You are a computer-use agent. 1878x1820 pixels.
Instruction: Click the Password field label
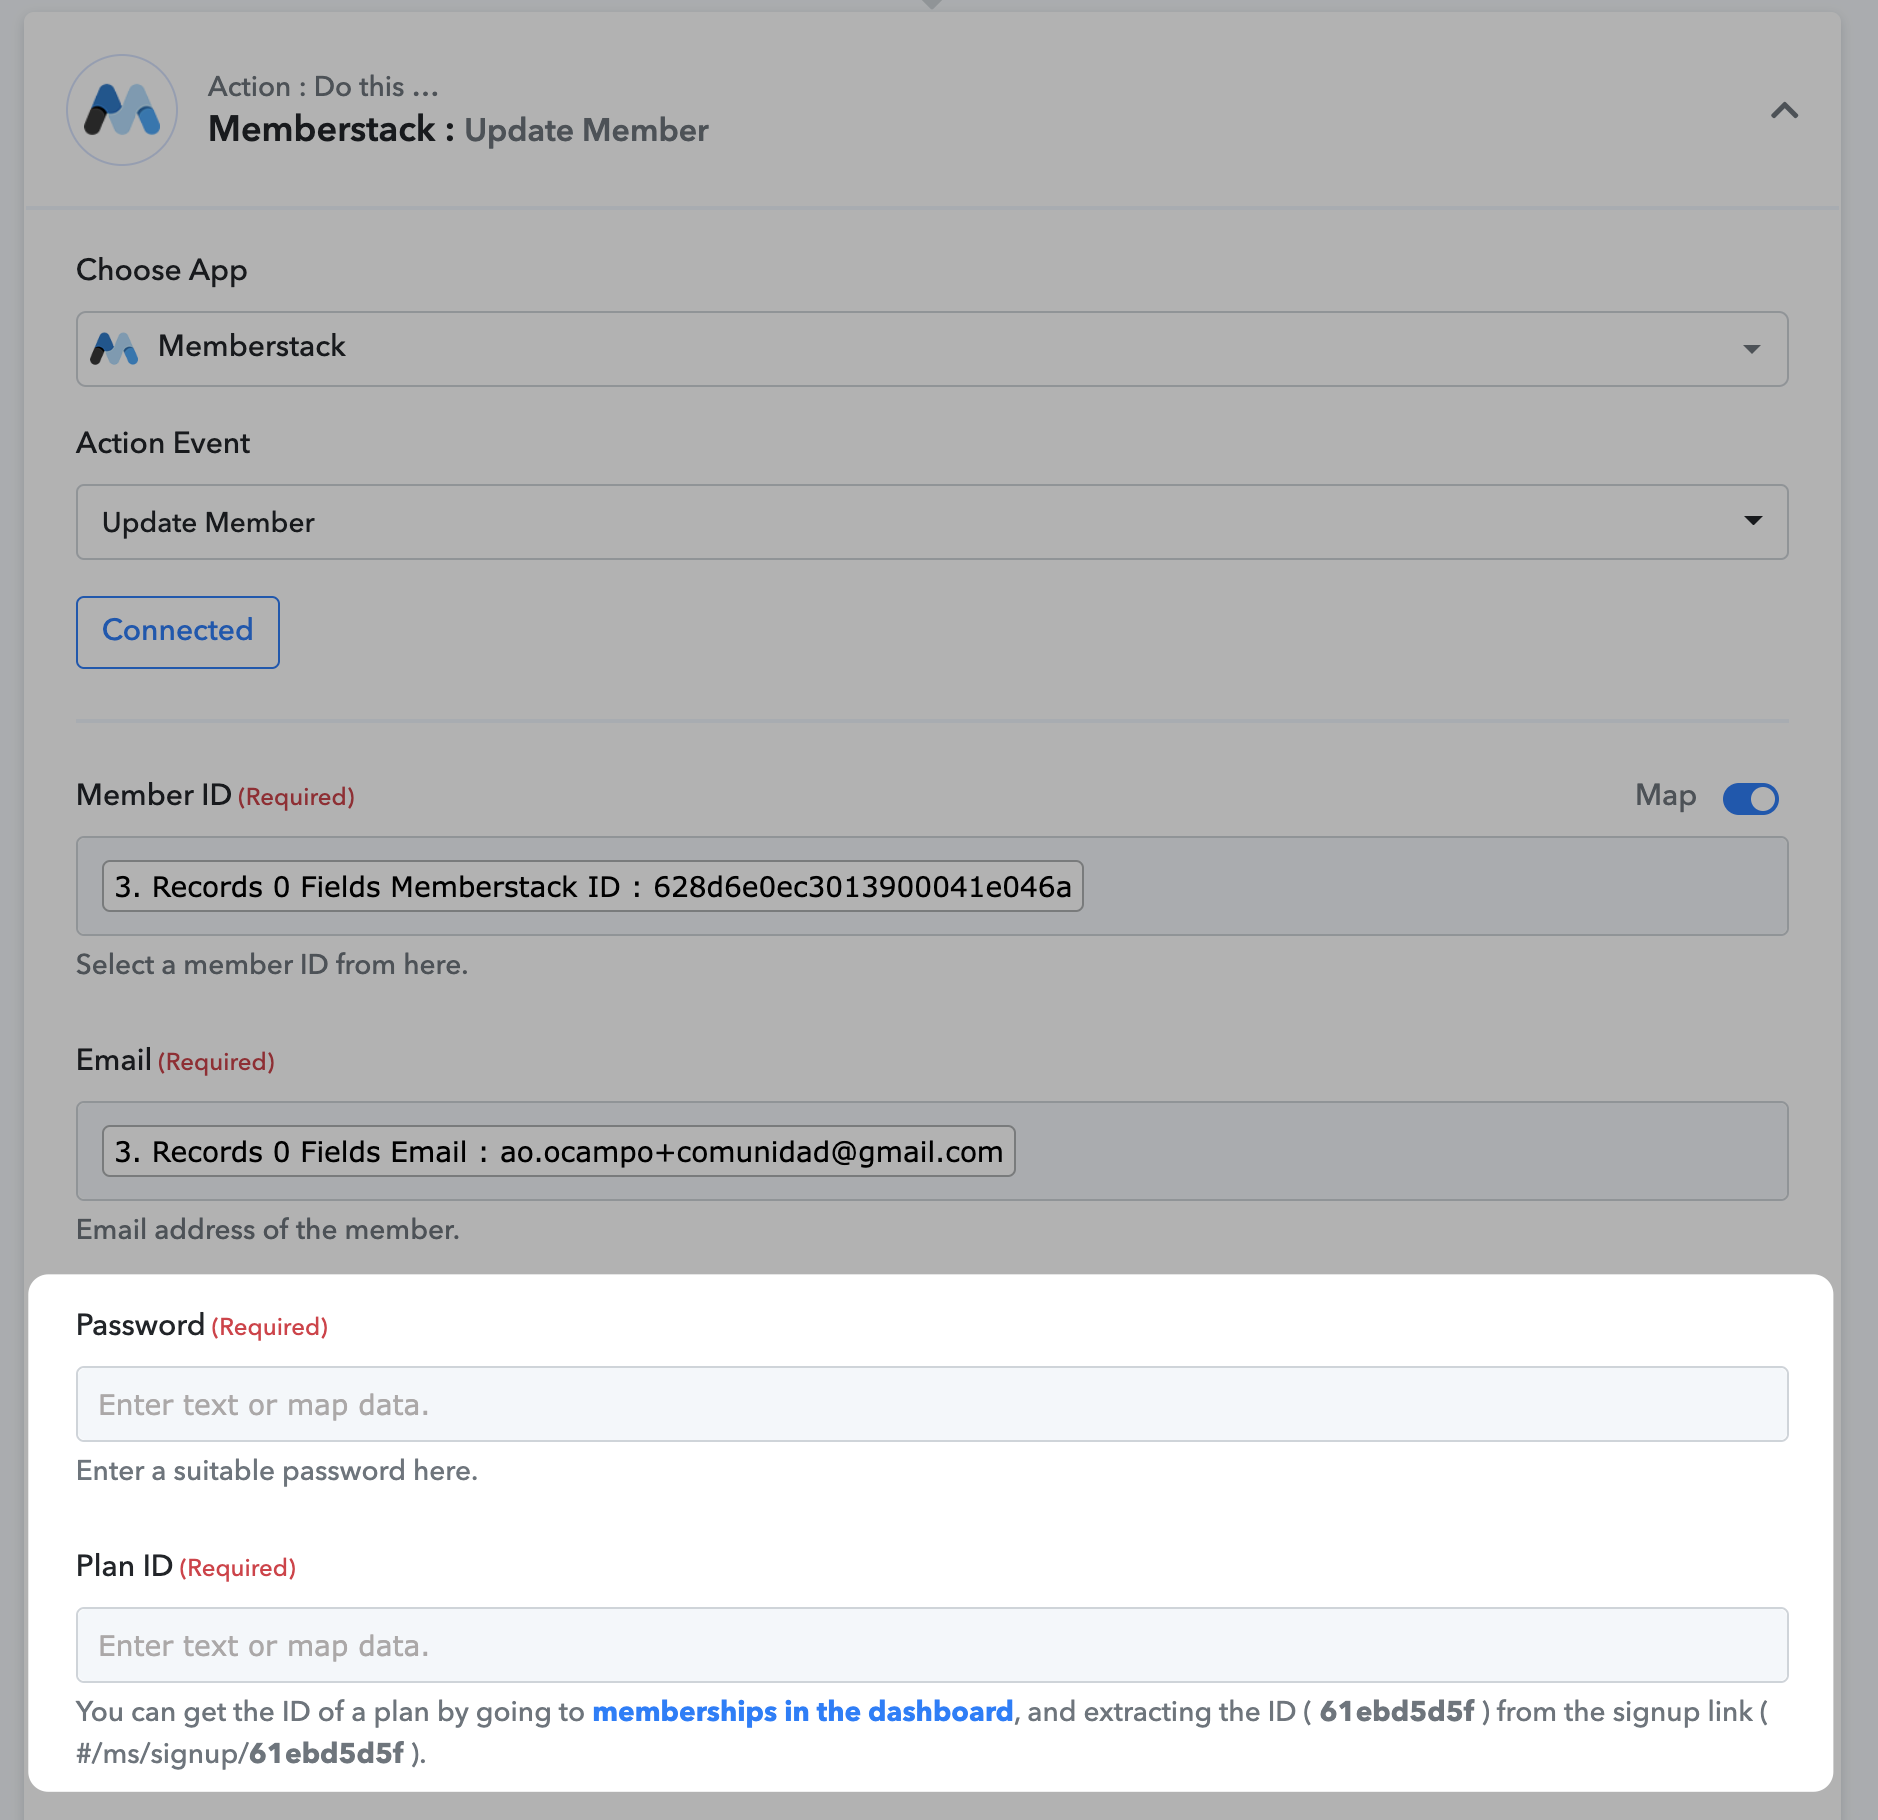tap(141, 1325)
